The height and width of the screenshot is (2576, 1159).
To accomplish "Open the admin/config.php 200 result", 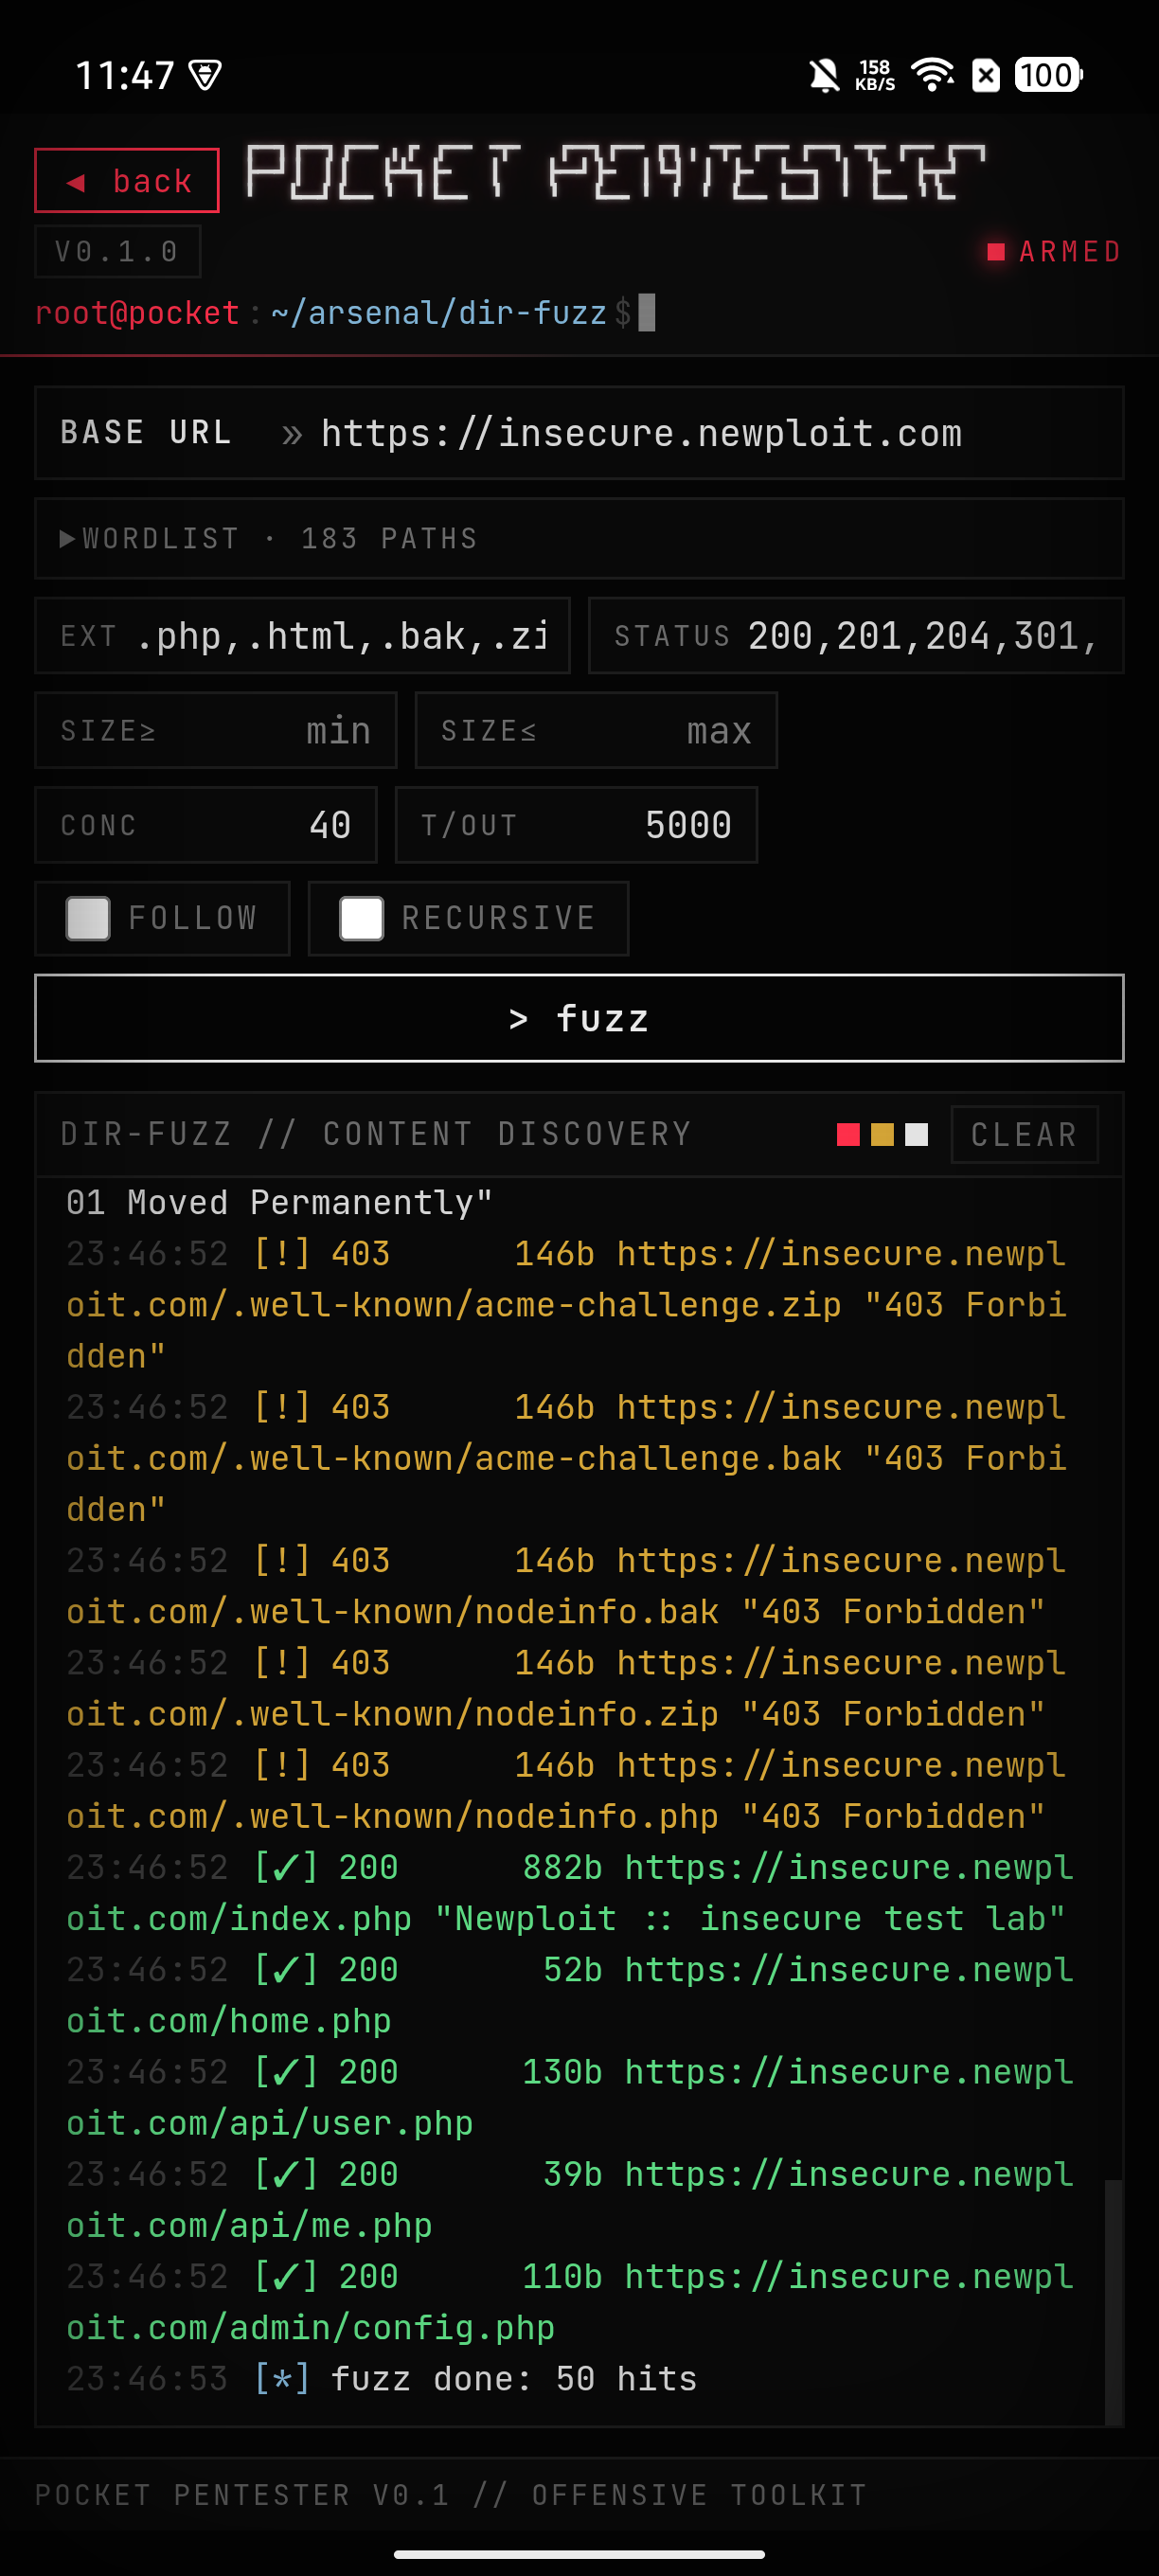I will point(568,2301).
